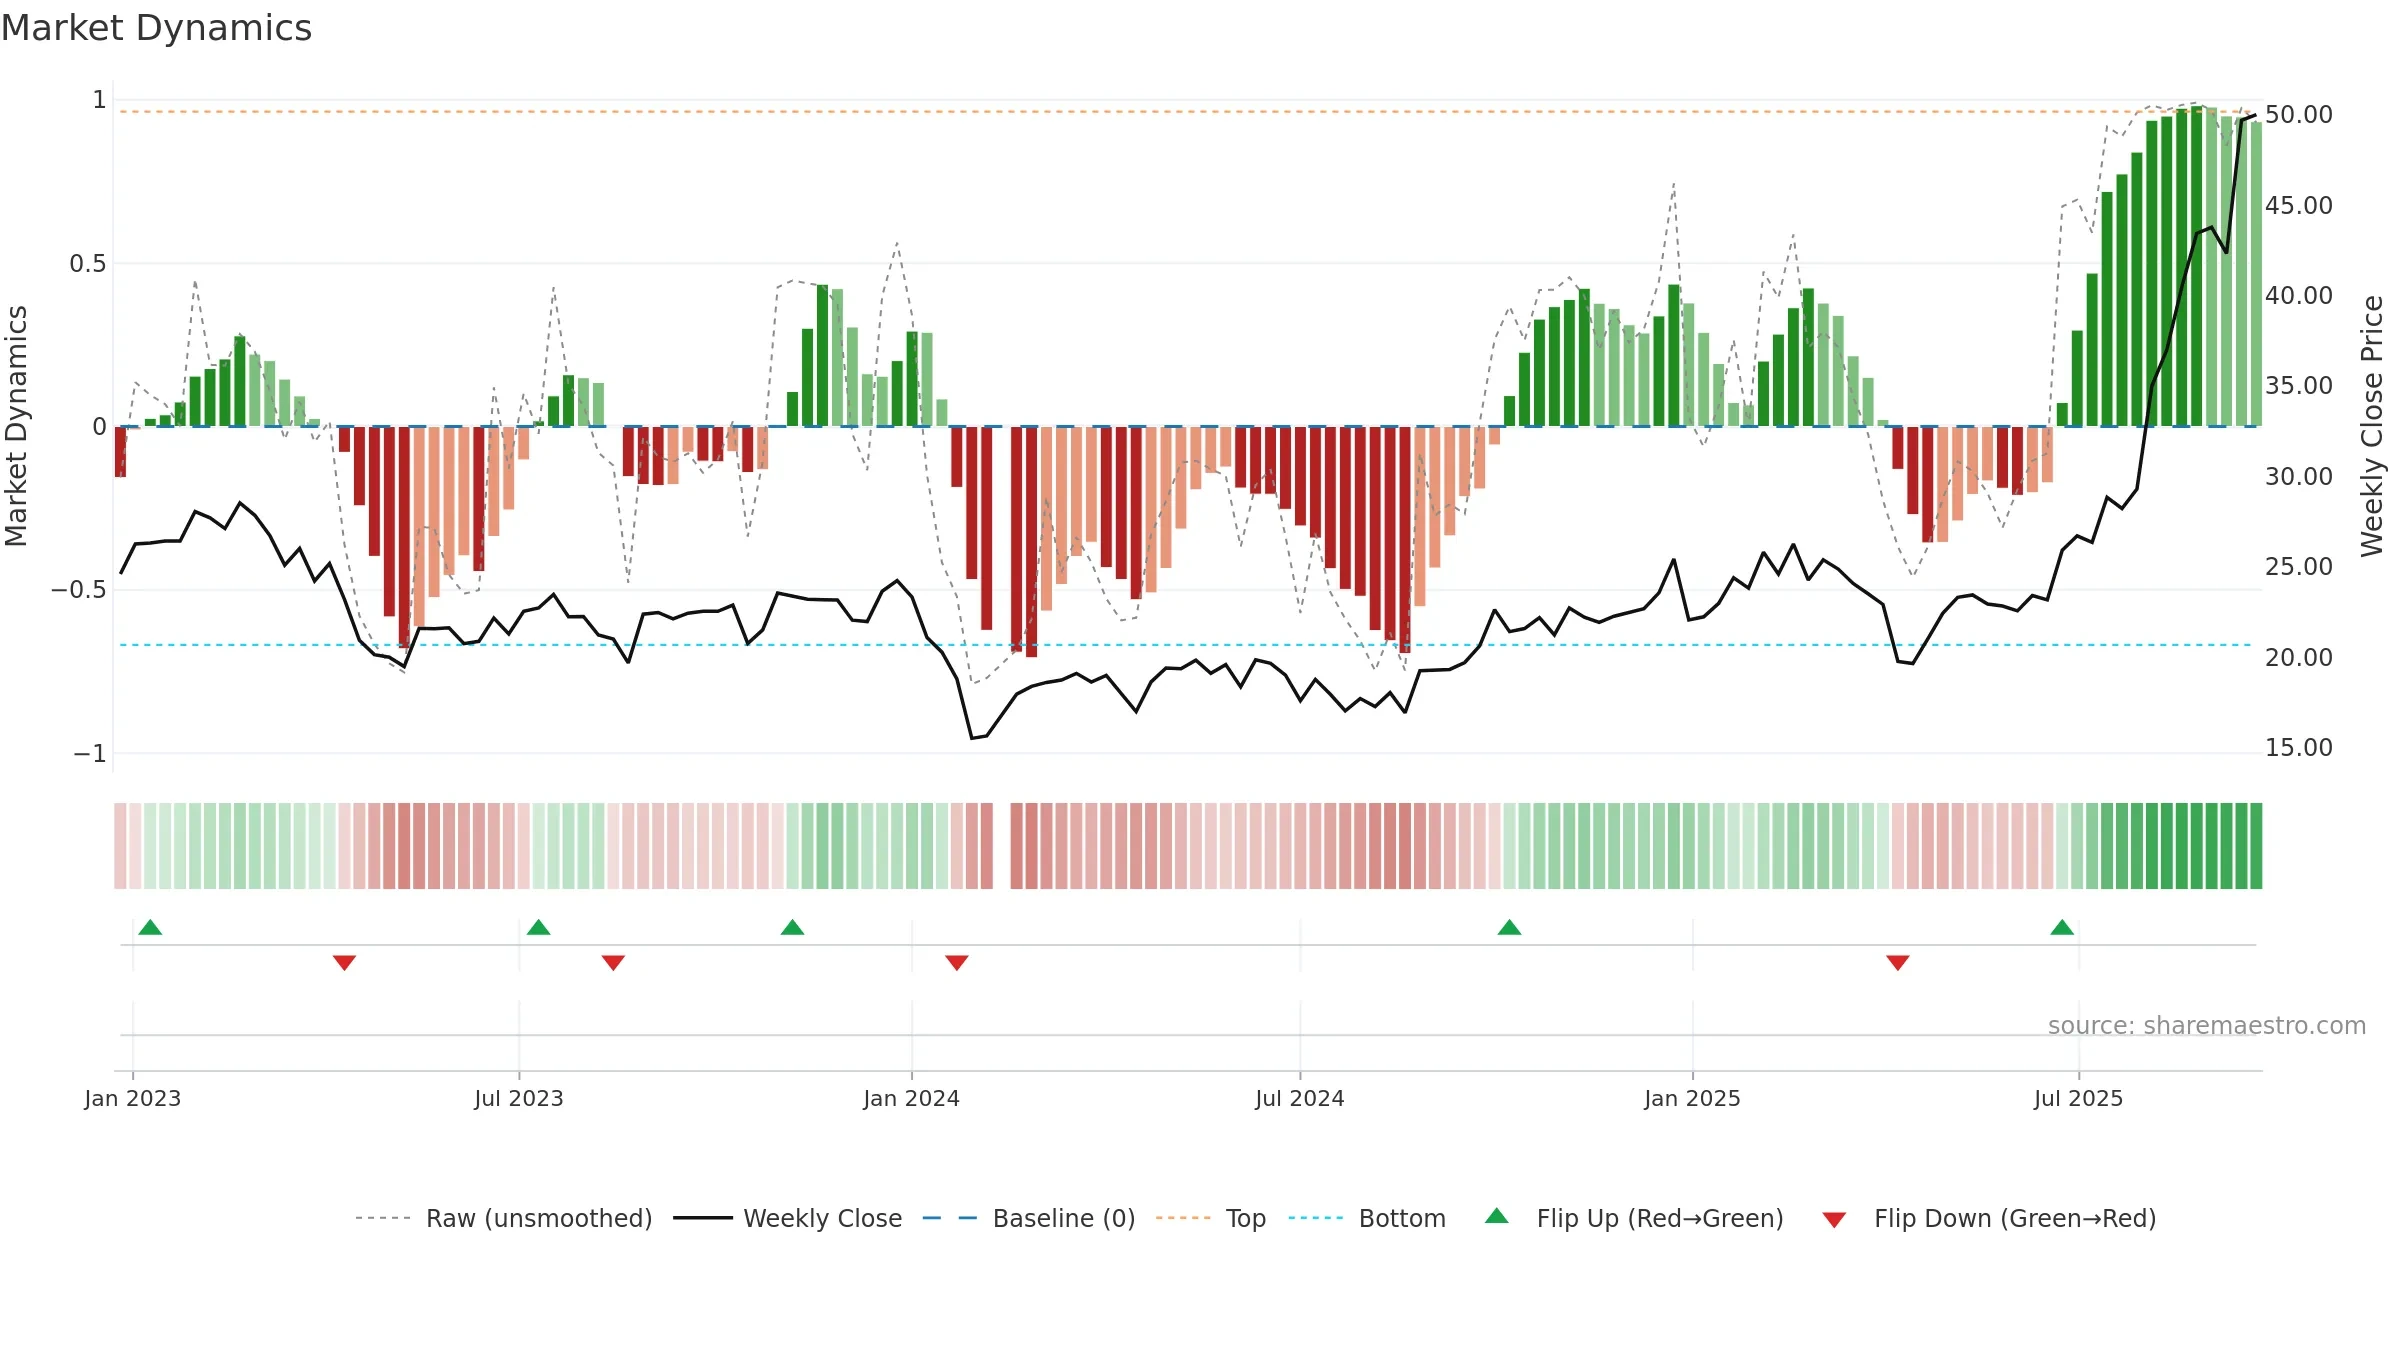The image size is (2400, 1350).
Task: Click the Jul 2024 axis label
Action: point(1300,1098)
